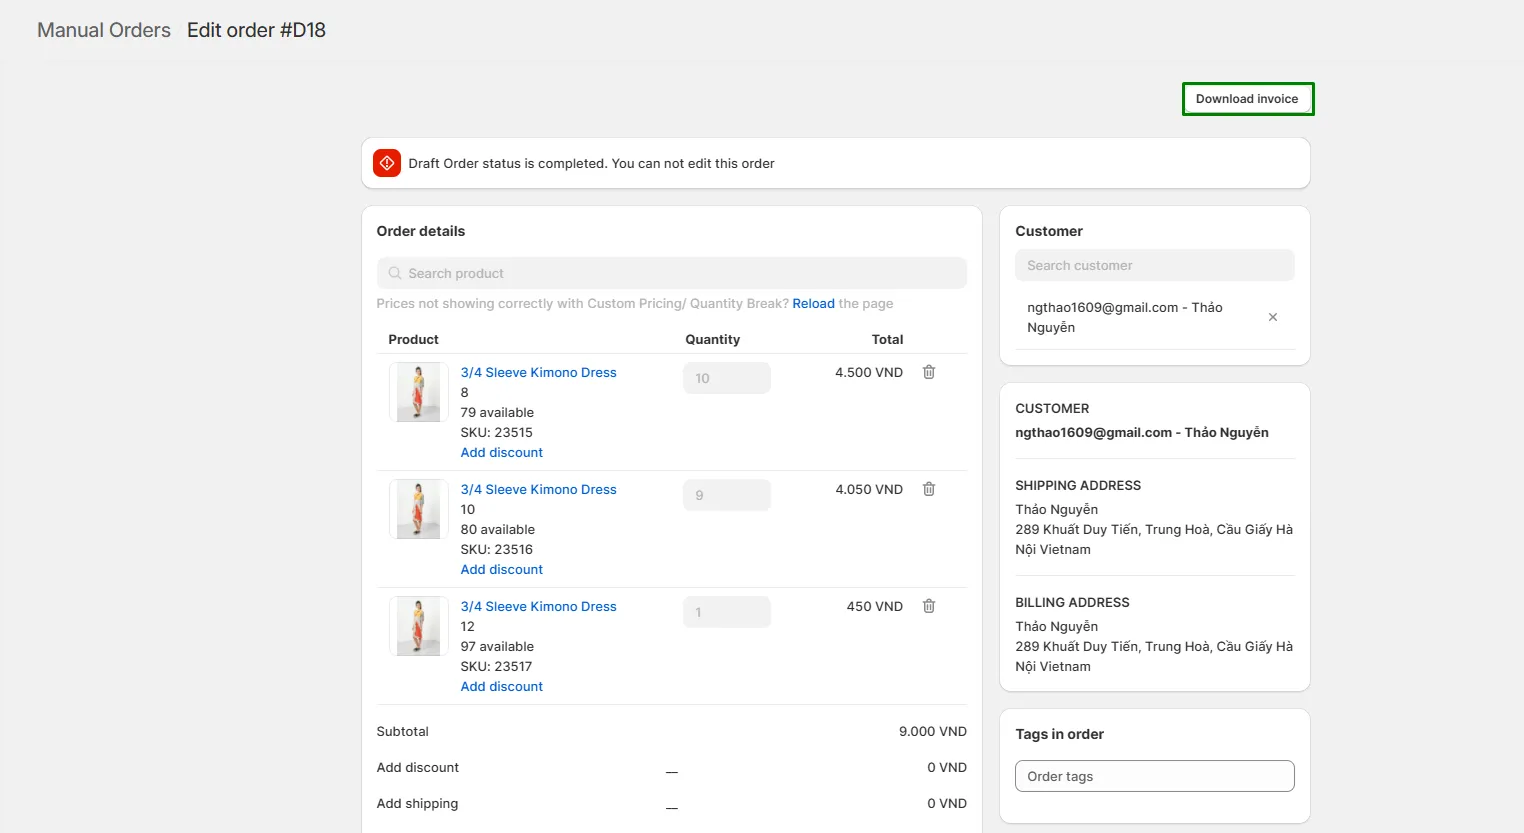Click product thumbnail for SKU 23515
Image resolution: width=1524 pixels, height=833 pixels.
418,392
